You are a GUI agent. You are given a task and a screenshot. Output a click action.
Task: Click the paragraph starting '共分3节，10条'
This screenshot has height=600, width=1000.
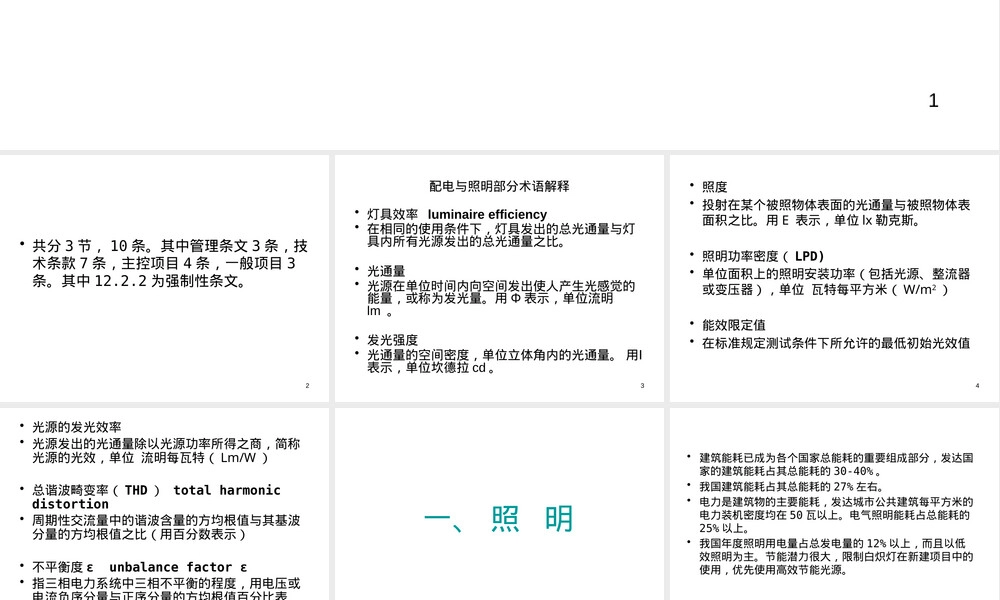[170, 263]
